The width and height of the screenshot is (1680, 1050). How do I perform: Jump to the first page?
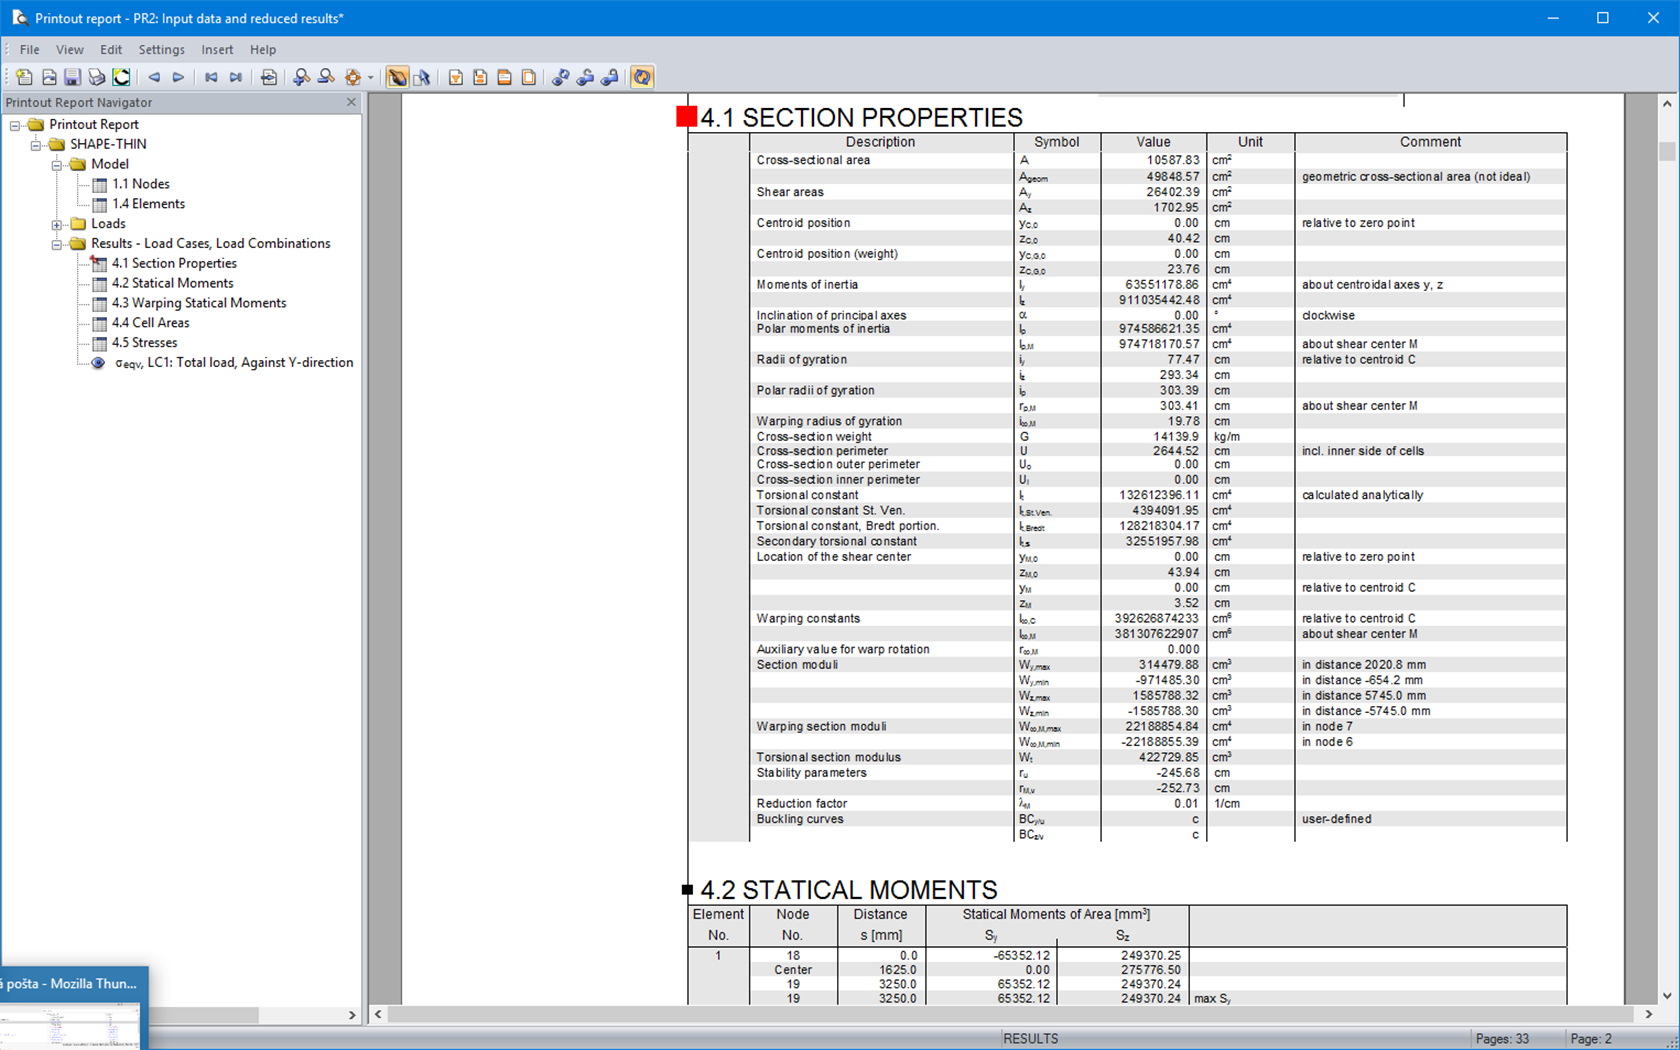211,77
